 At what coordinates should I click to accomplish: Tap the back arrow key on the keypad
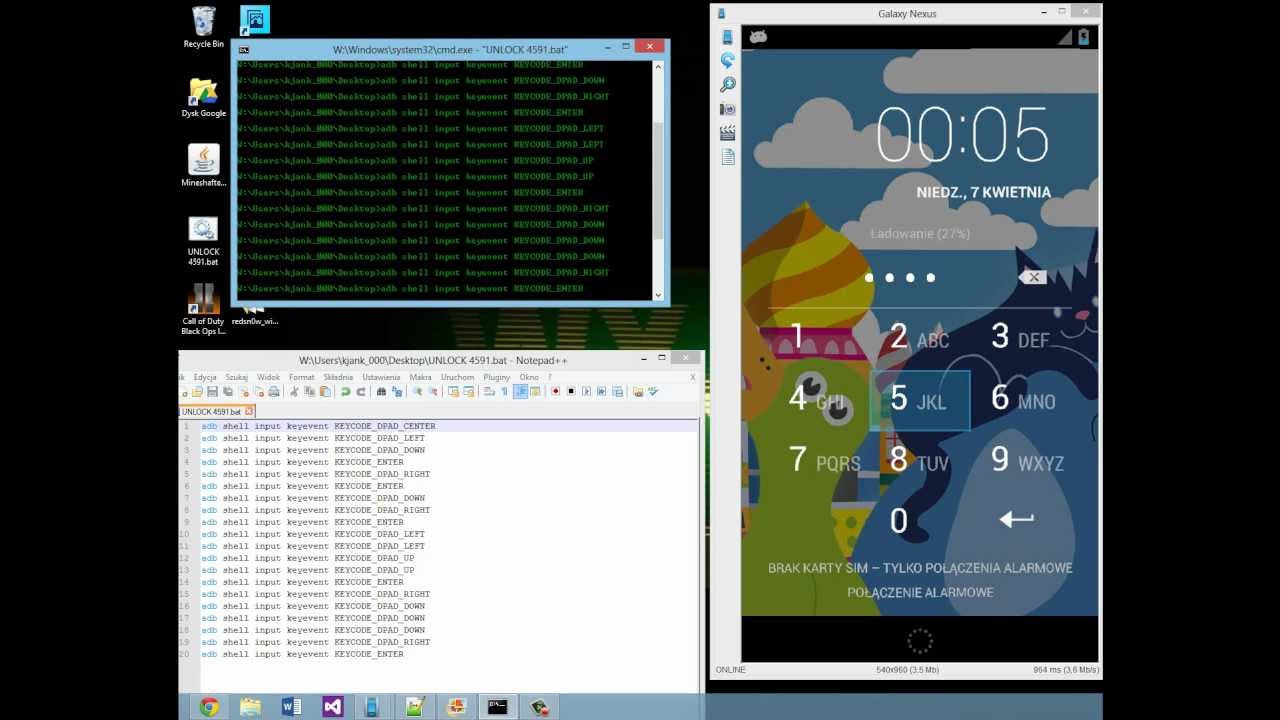tap(1016, 519)
